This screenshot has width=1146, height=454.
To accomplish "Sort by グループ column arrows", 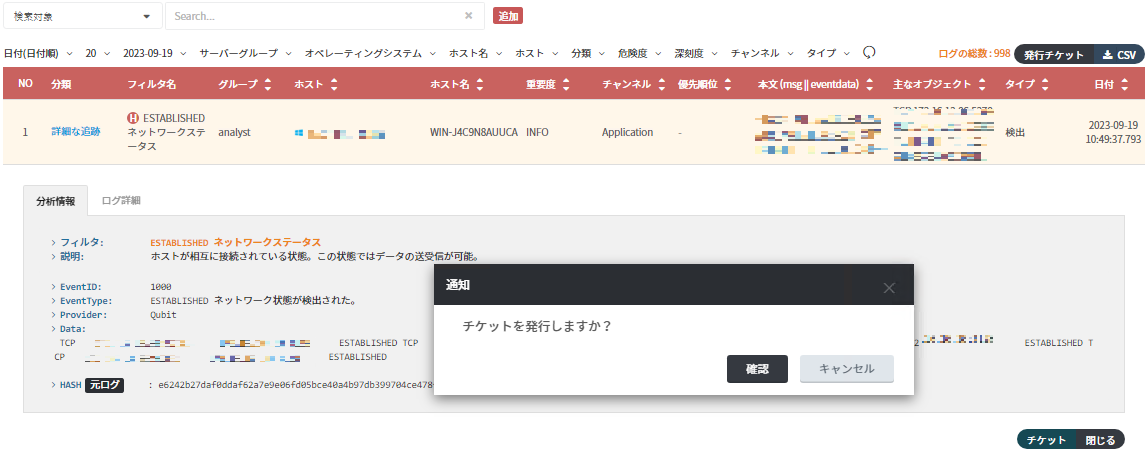I will [x=267, y=85].
